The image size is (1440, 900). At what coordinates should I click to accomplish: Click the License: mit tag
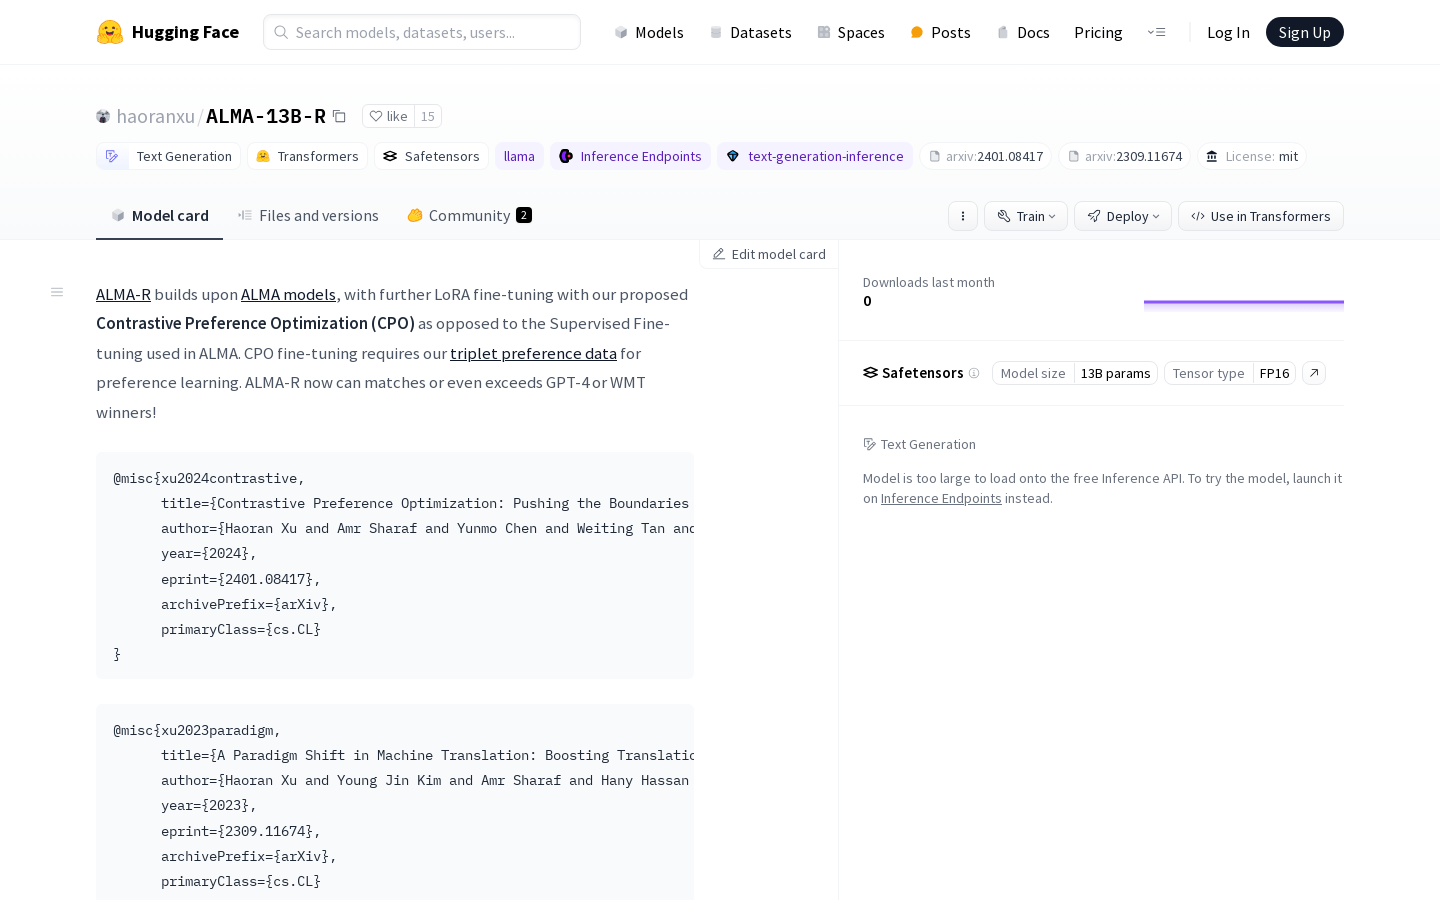click(x=1252, y=156)
